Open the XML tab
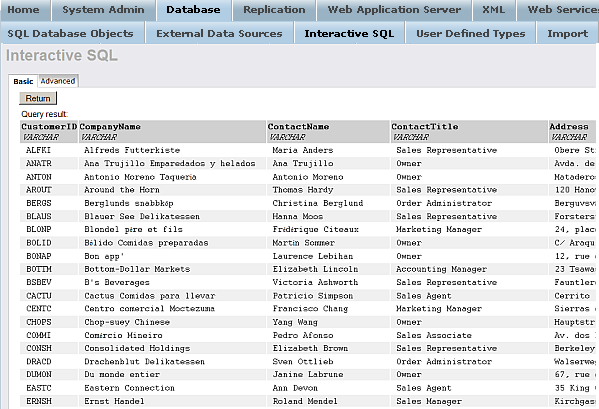 click(x=494, y=10)
